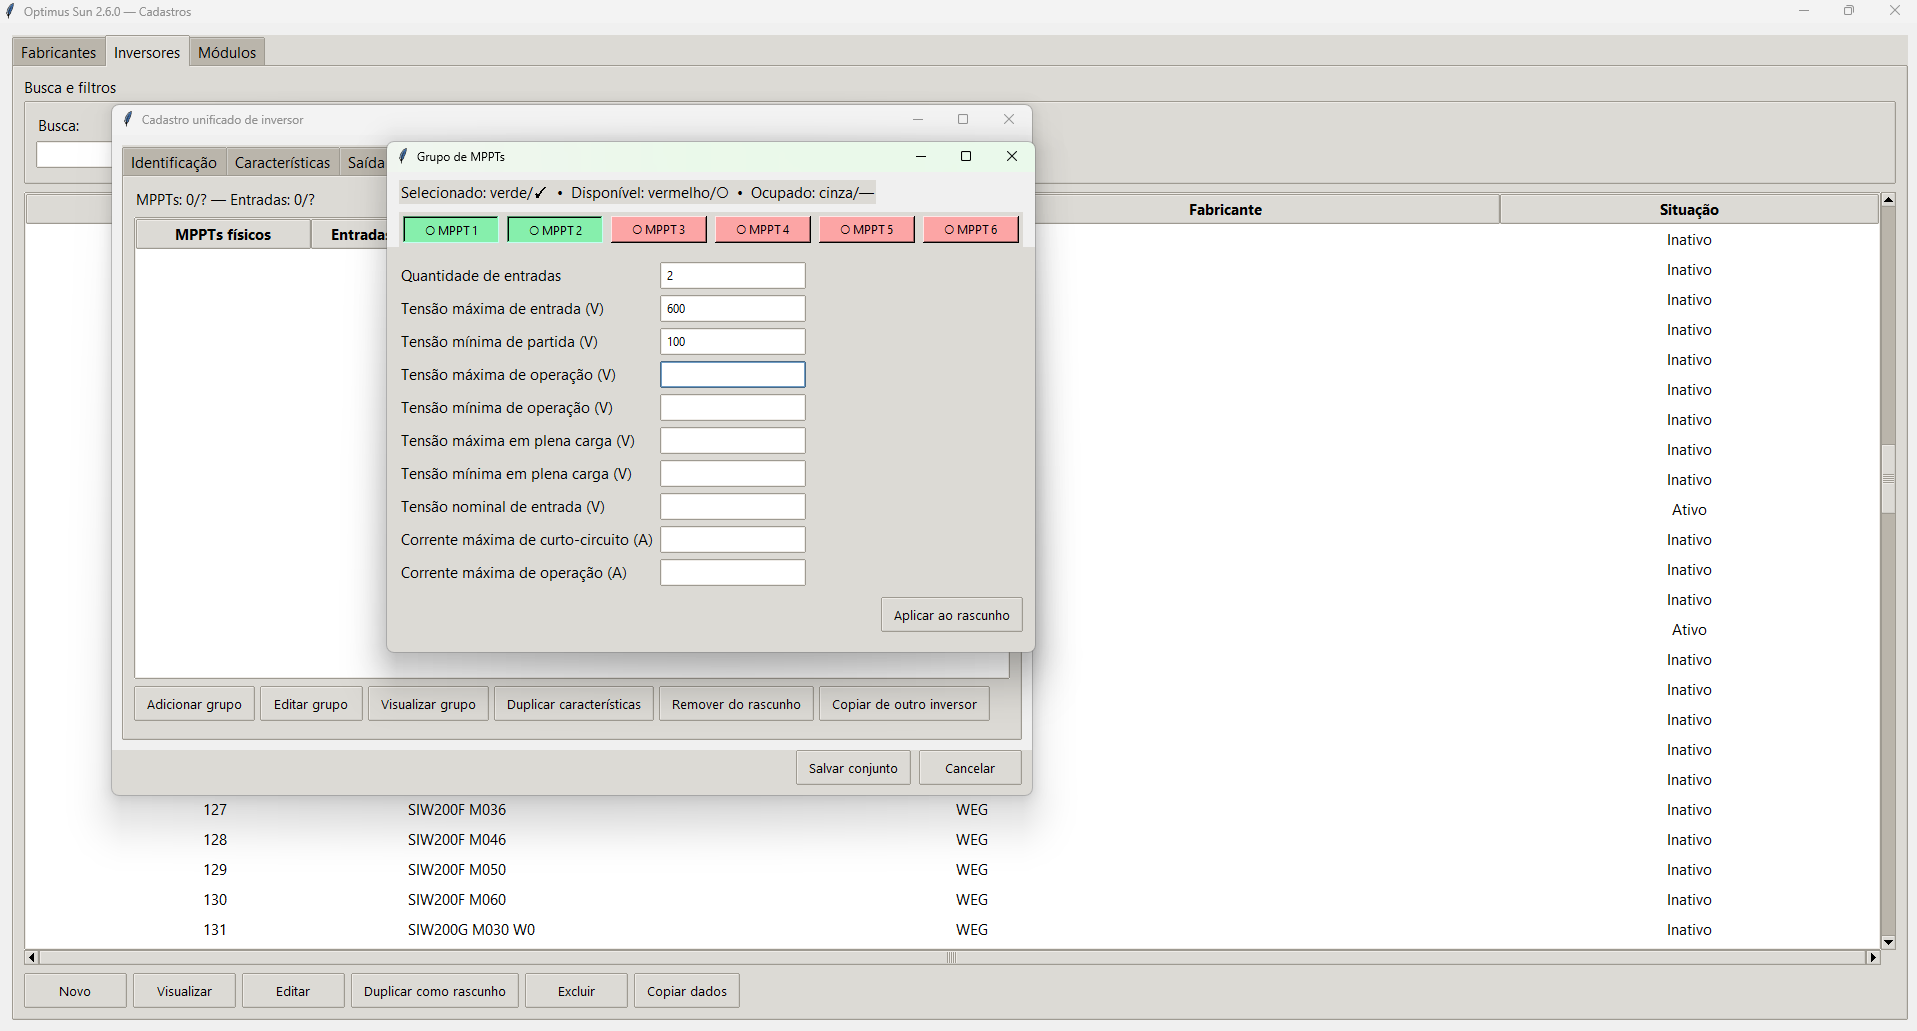The width and height of the screenshot is (1917, 1031).
Task: Focus Tensão máxima em plena carga field
Action: 733,441
